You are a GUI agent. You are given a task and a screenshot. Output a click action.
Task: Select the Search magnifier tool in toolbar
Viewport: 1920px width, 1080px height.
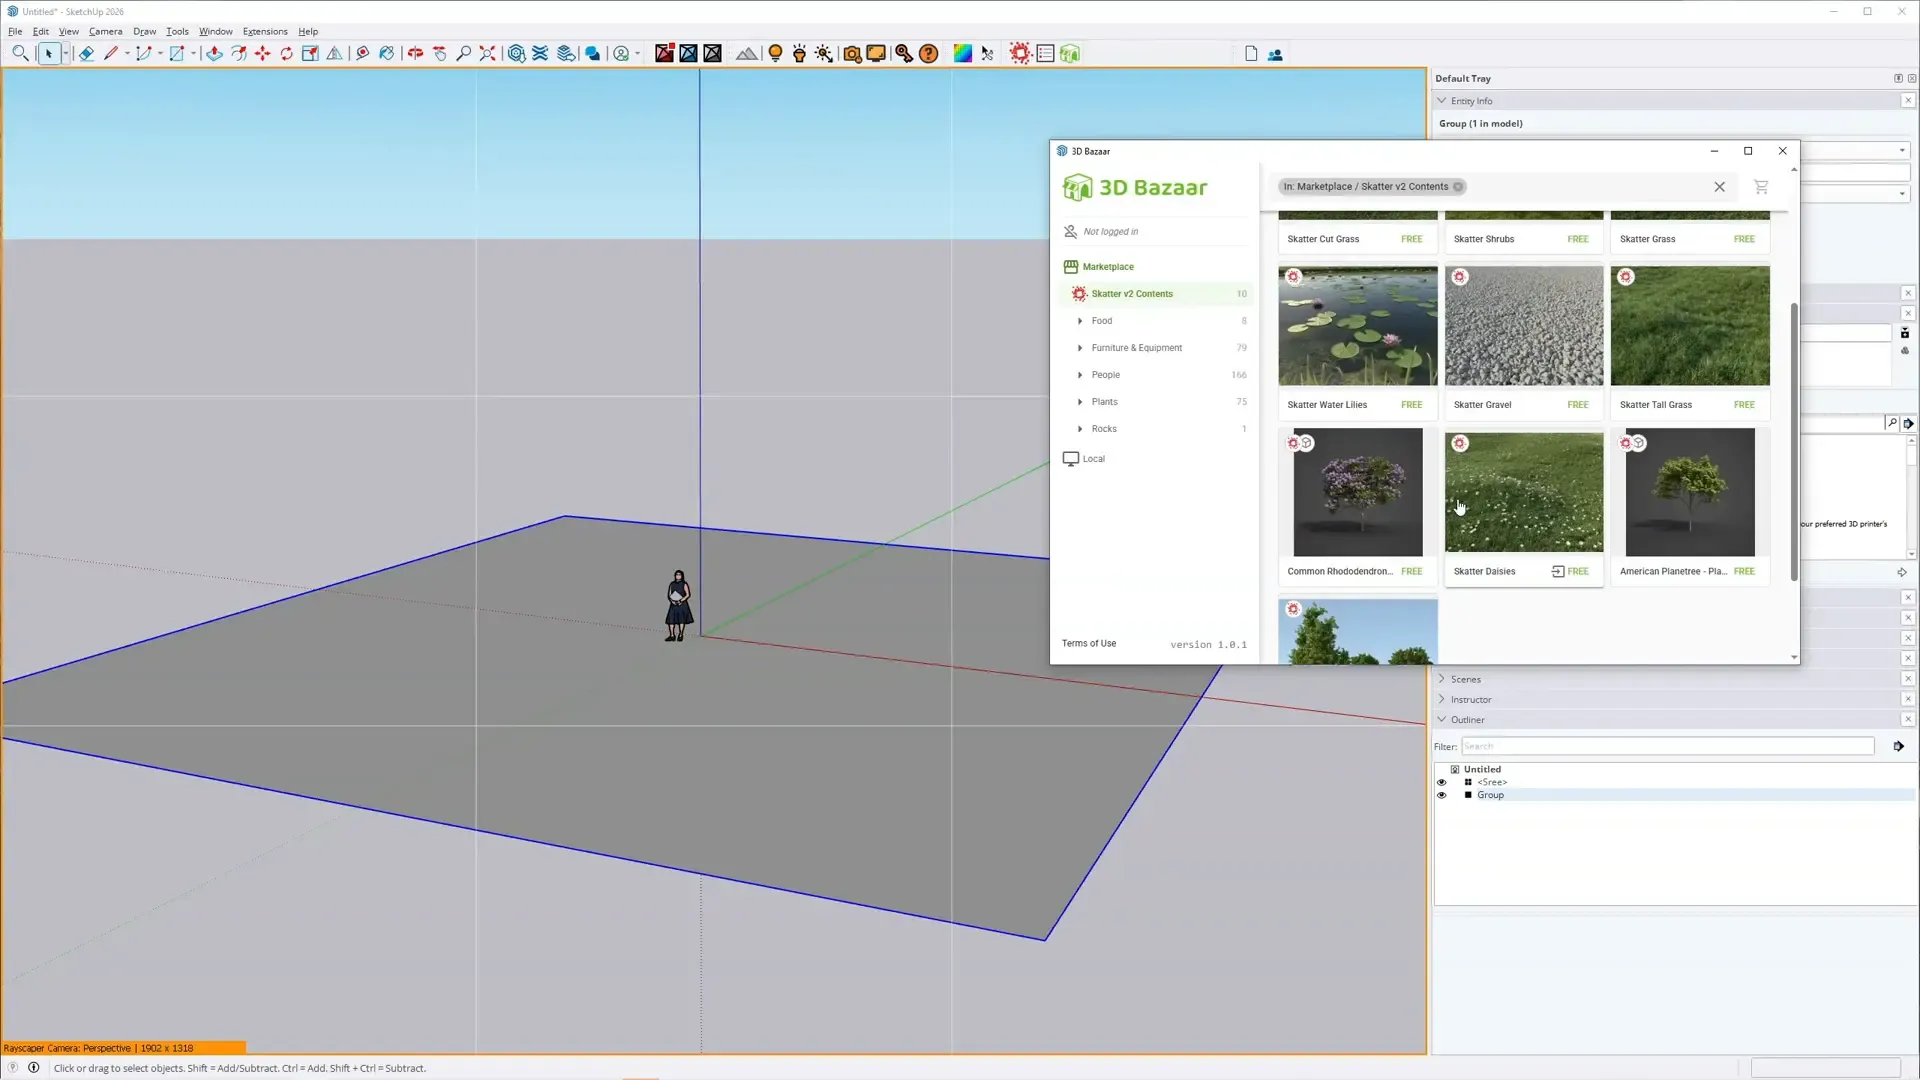pyautogui.click(x=20, y=54)
